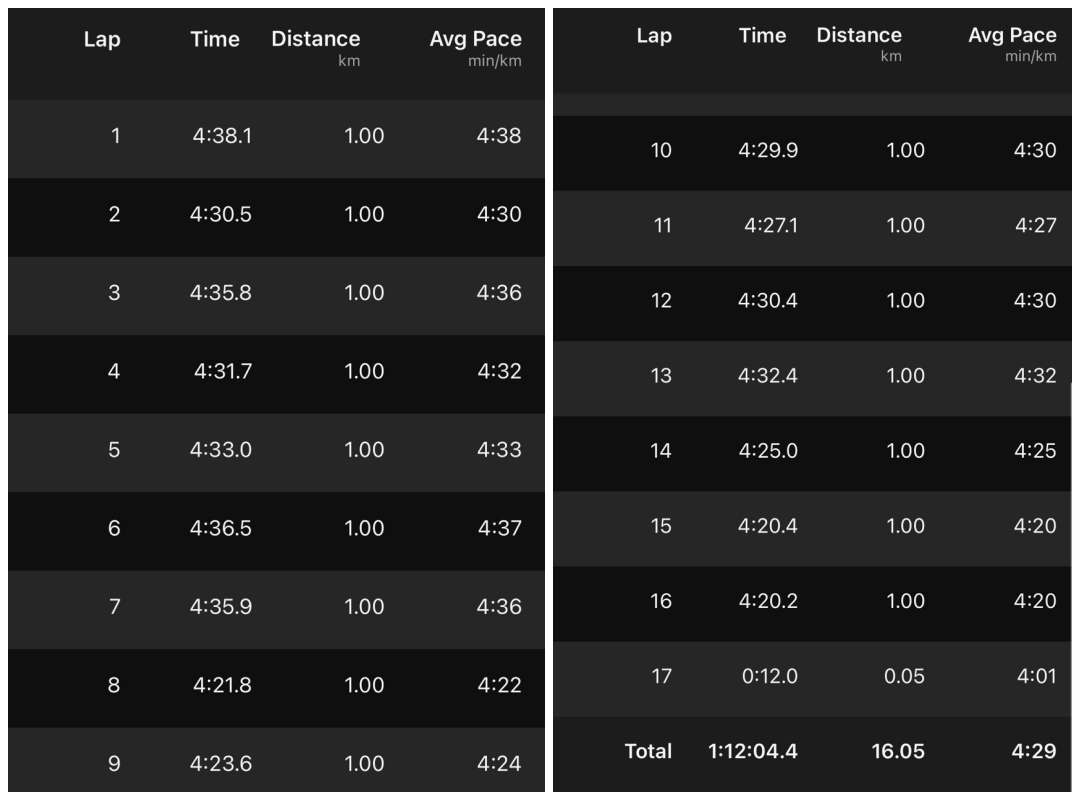Viewport: 1080px width, 800px height.
Task: Tap the 0.05 km distance value
Action: tap(906, 676)
